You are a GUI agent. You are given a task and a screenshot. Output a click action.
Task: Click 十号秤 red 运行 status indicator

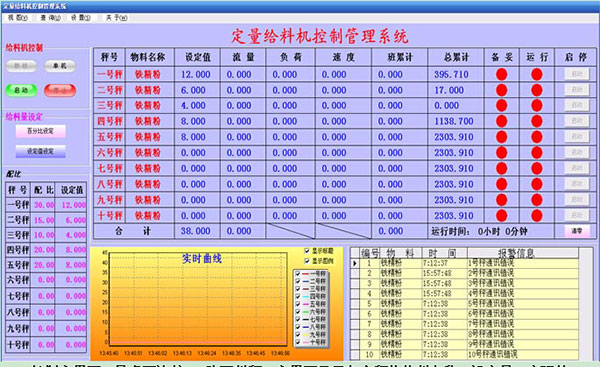pos(536,215)
